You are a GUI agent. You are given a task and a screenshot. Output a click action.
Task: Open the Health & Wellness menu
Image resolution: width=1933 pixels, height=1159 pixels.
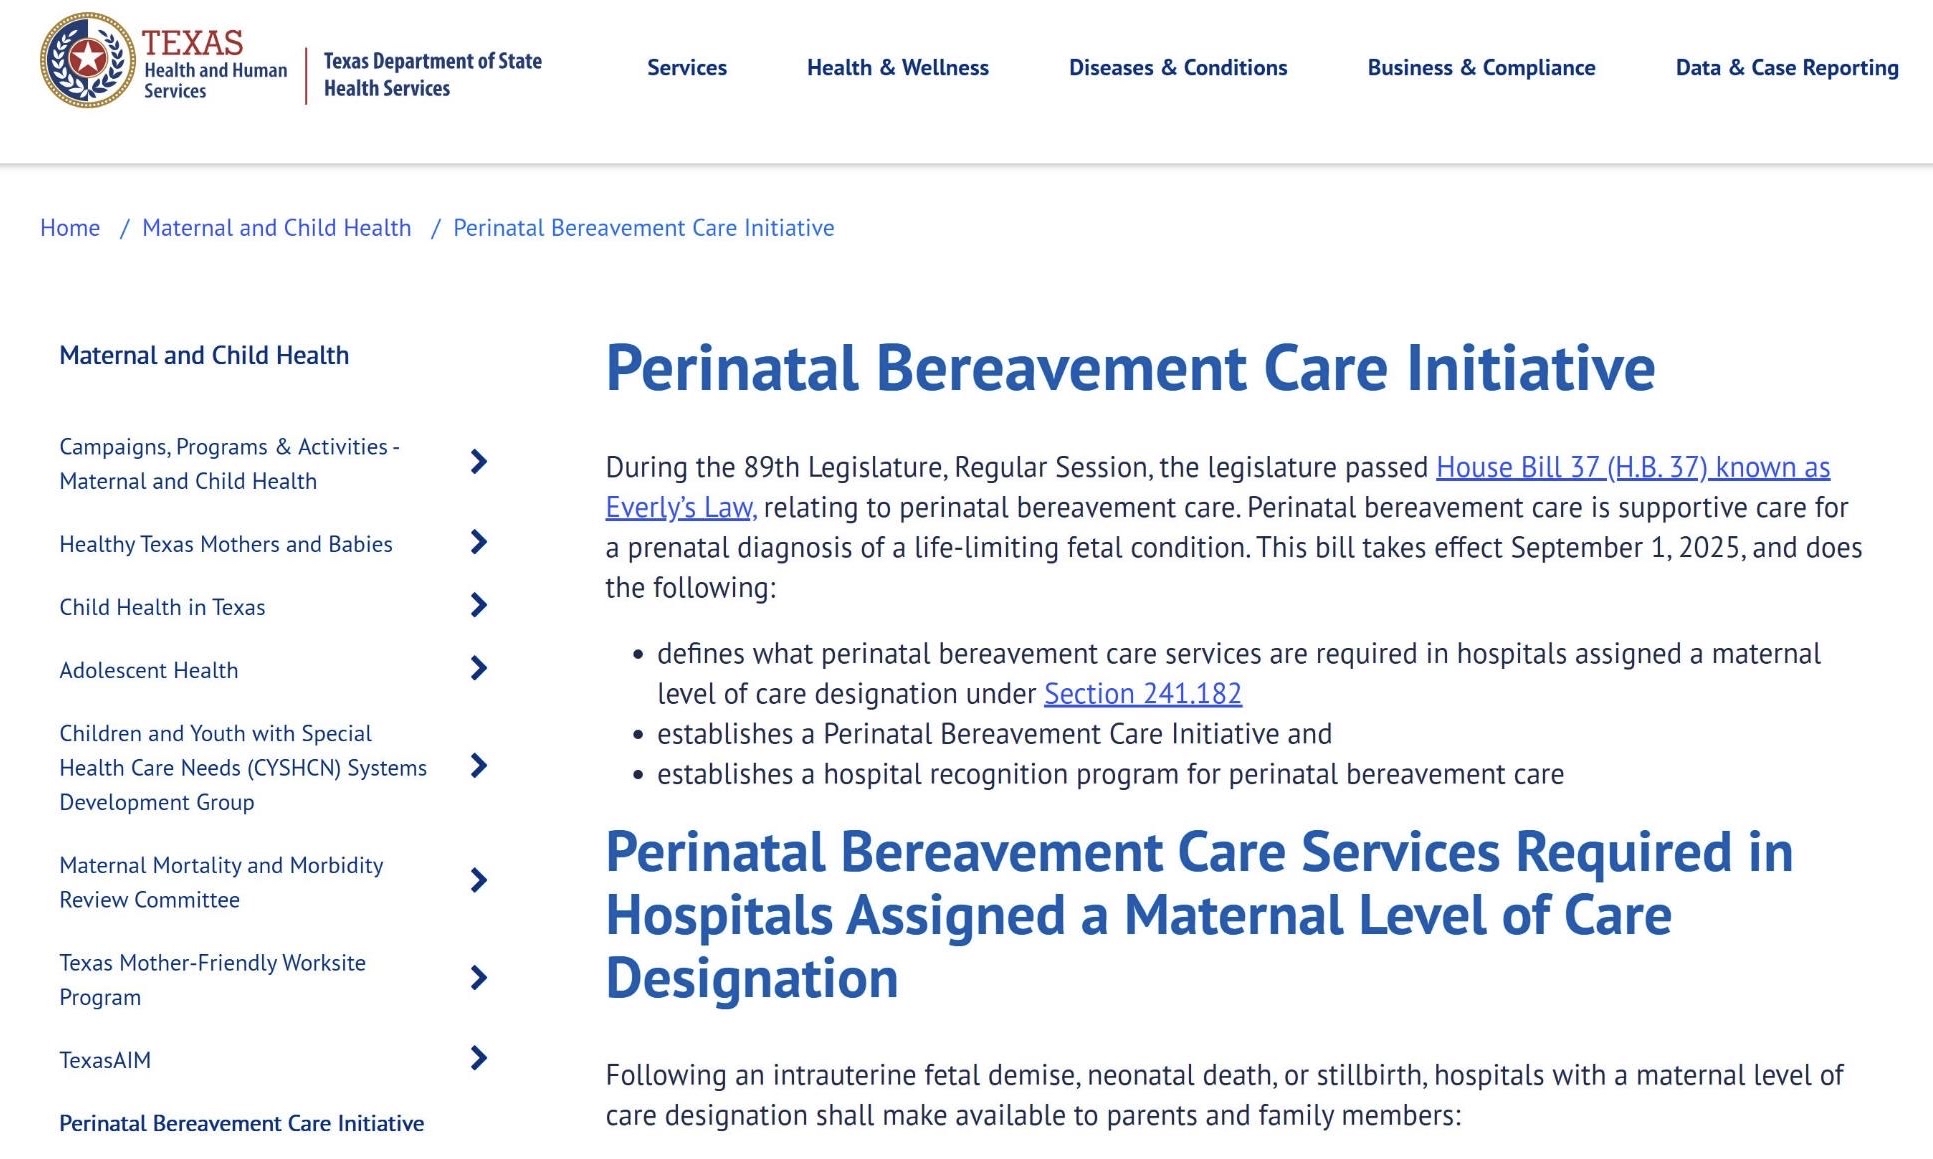tap(897, 67)
